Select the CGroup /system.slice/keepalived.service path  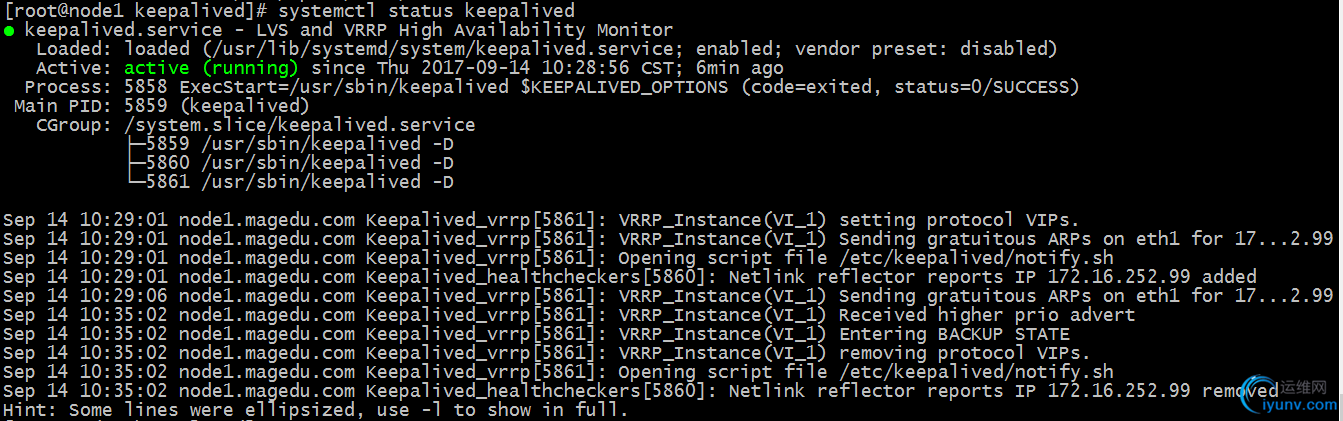(300, 125)
